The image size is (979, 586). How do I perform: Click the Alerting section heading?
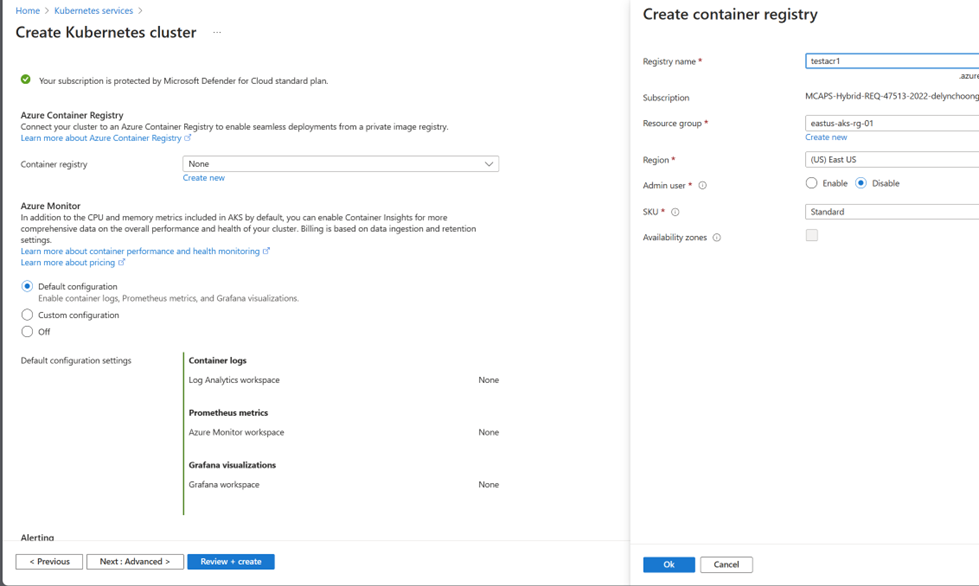37,537
